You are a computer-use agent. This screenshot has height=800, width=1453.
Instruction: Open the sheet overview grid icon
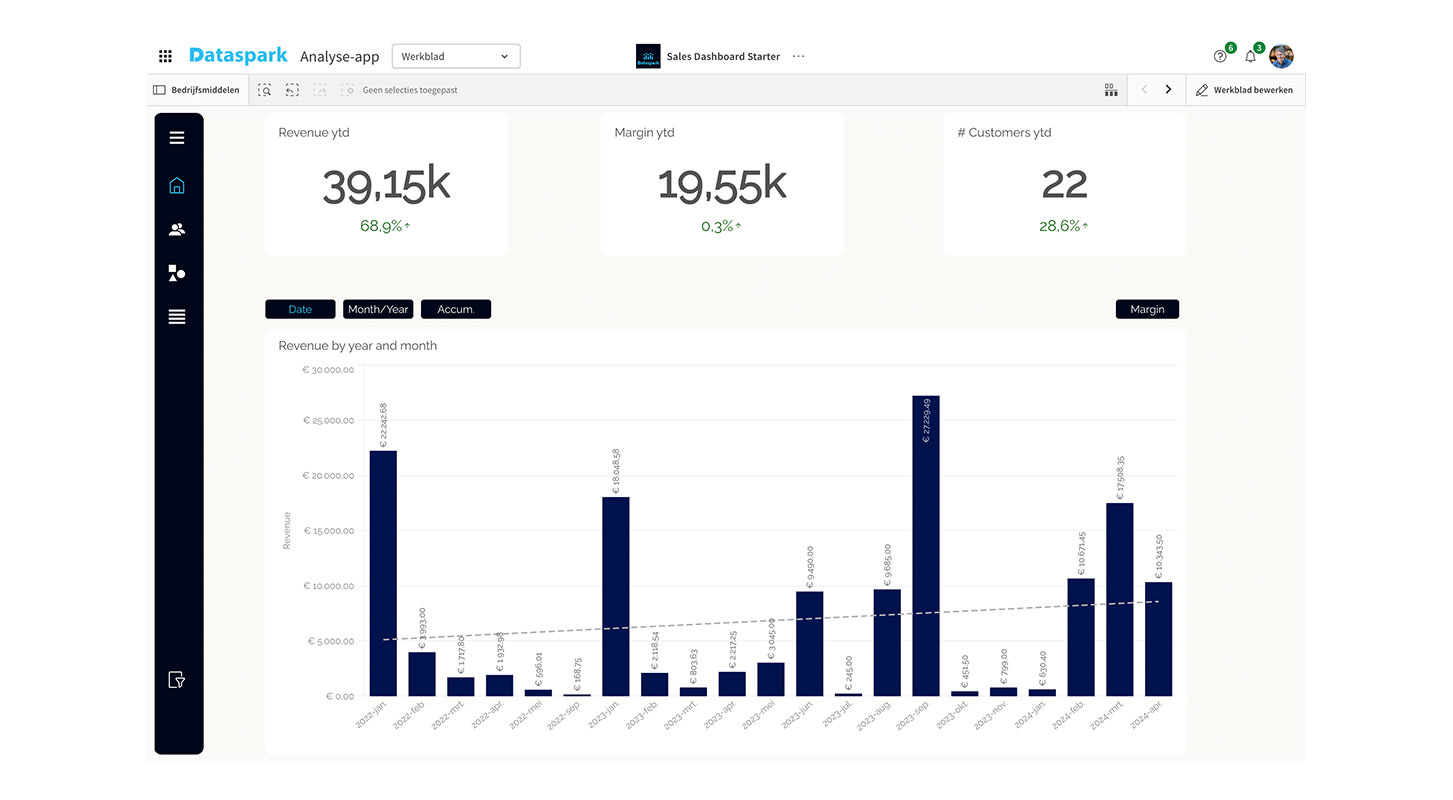[x=1111, y=89]
